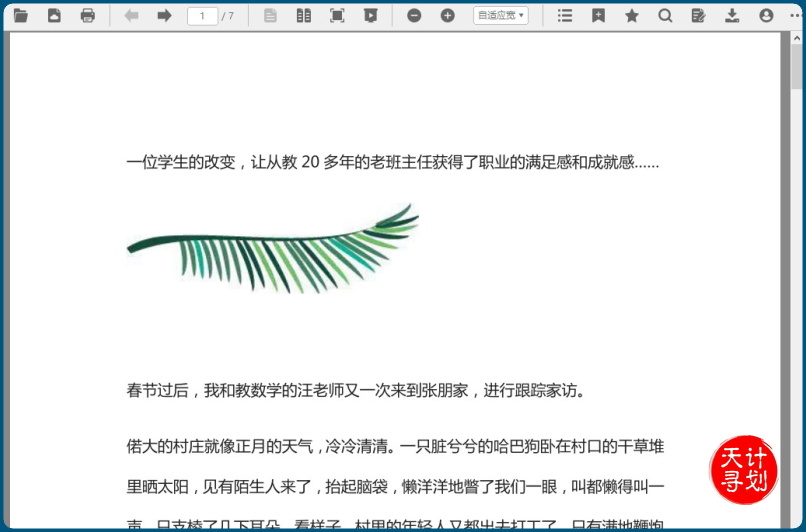Viewport: 806px width, 532px height.
Task: Mark document as favorite star
Action: 632,15
